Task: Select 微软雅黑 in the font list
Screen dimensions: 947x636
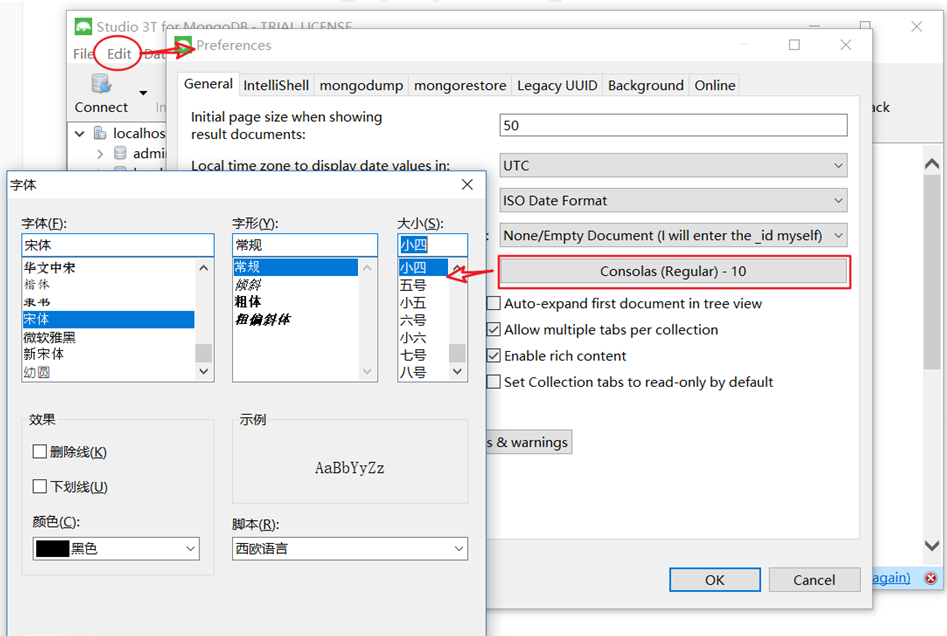Action: pos(108,337)
